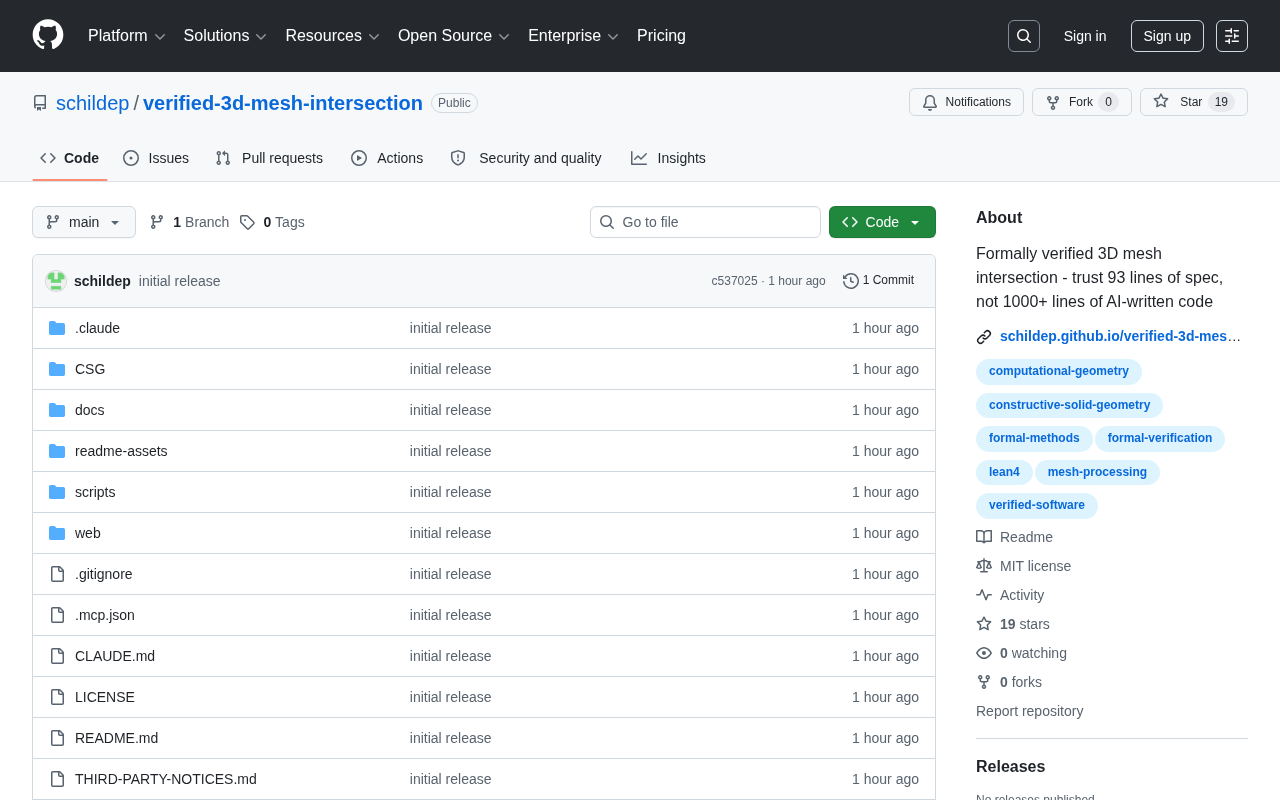Image resolution: width=1280 pixels, height=800 pixels.
Task: Click the .mcp.json file icon
Action: pos(57,615)
